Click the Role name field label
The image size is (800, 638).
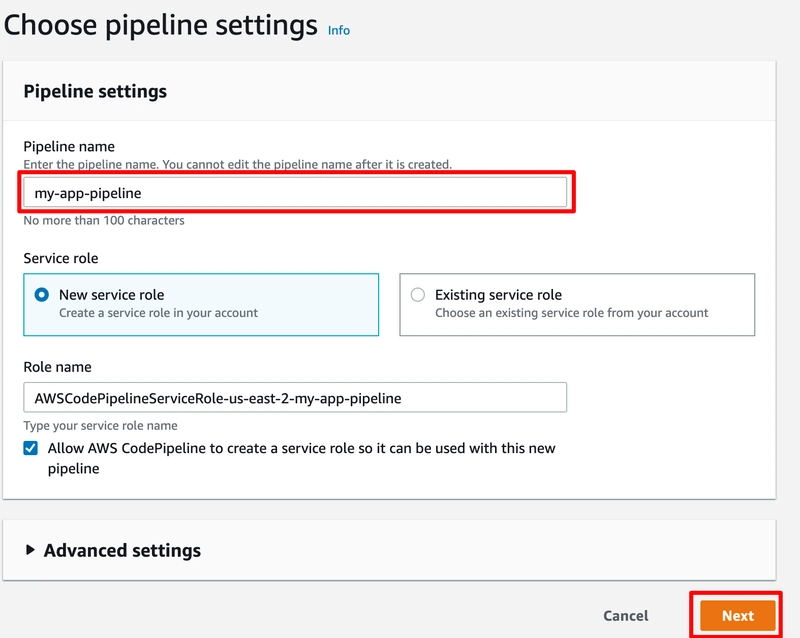[57, 367]
